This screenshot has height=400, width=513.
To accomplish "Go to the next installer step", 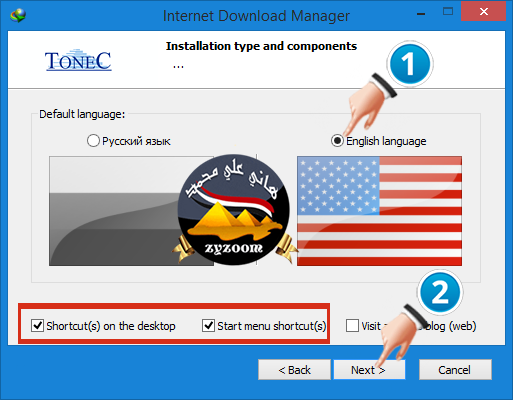I will click(369, 369).
